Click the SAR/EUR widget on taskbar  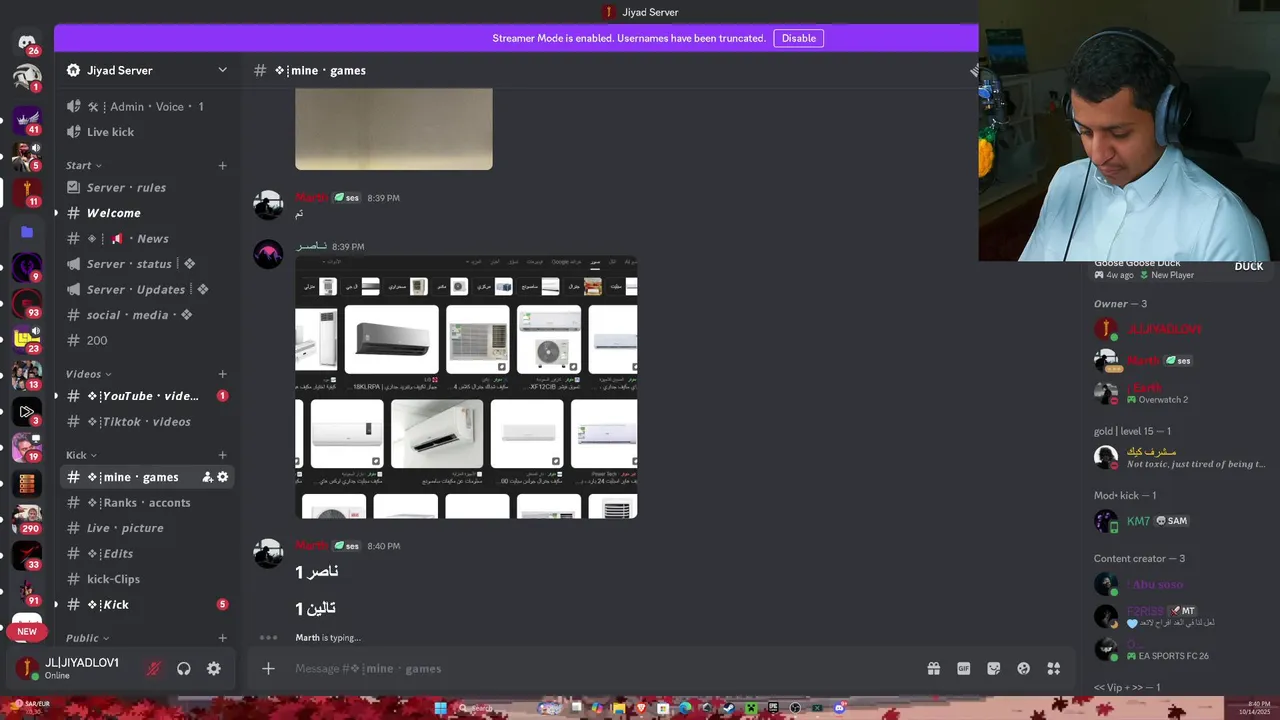(32, 707)
